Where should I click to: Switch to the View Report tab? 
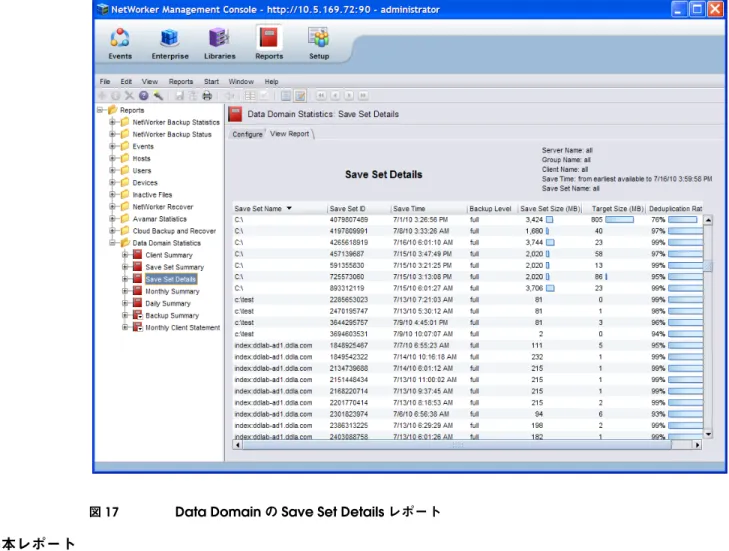(290, 134)
